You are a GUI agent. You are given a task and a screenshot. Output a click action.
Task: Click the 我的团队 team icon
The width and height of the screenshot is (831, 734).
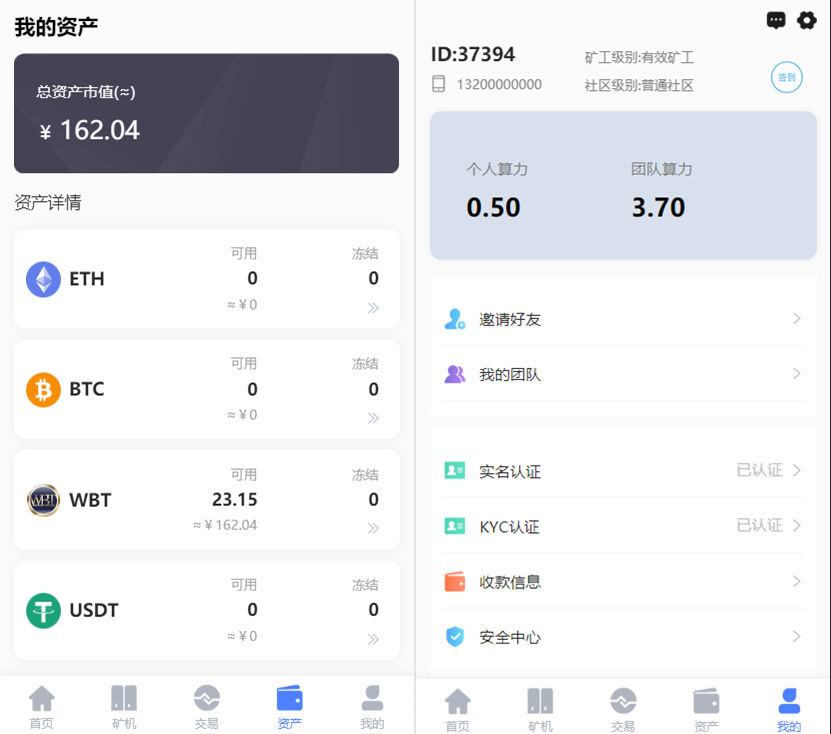pyautogui.click(x=455, y=374)
